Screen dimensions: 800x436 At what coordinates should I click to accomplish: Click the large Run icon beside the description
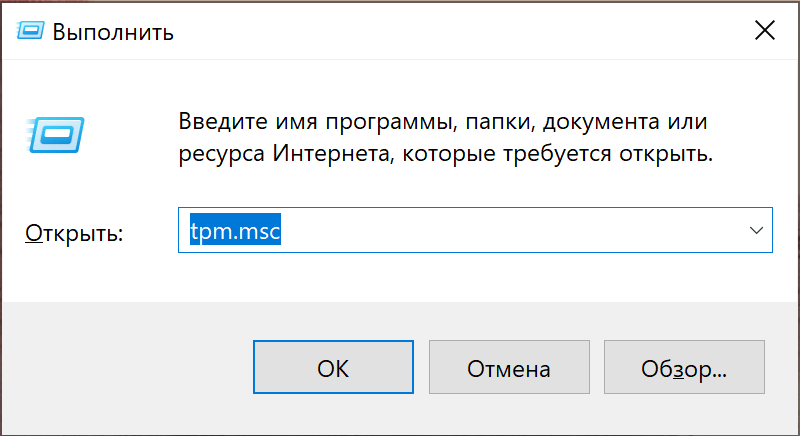[x=57, y=132]
